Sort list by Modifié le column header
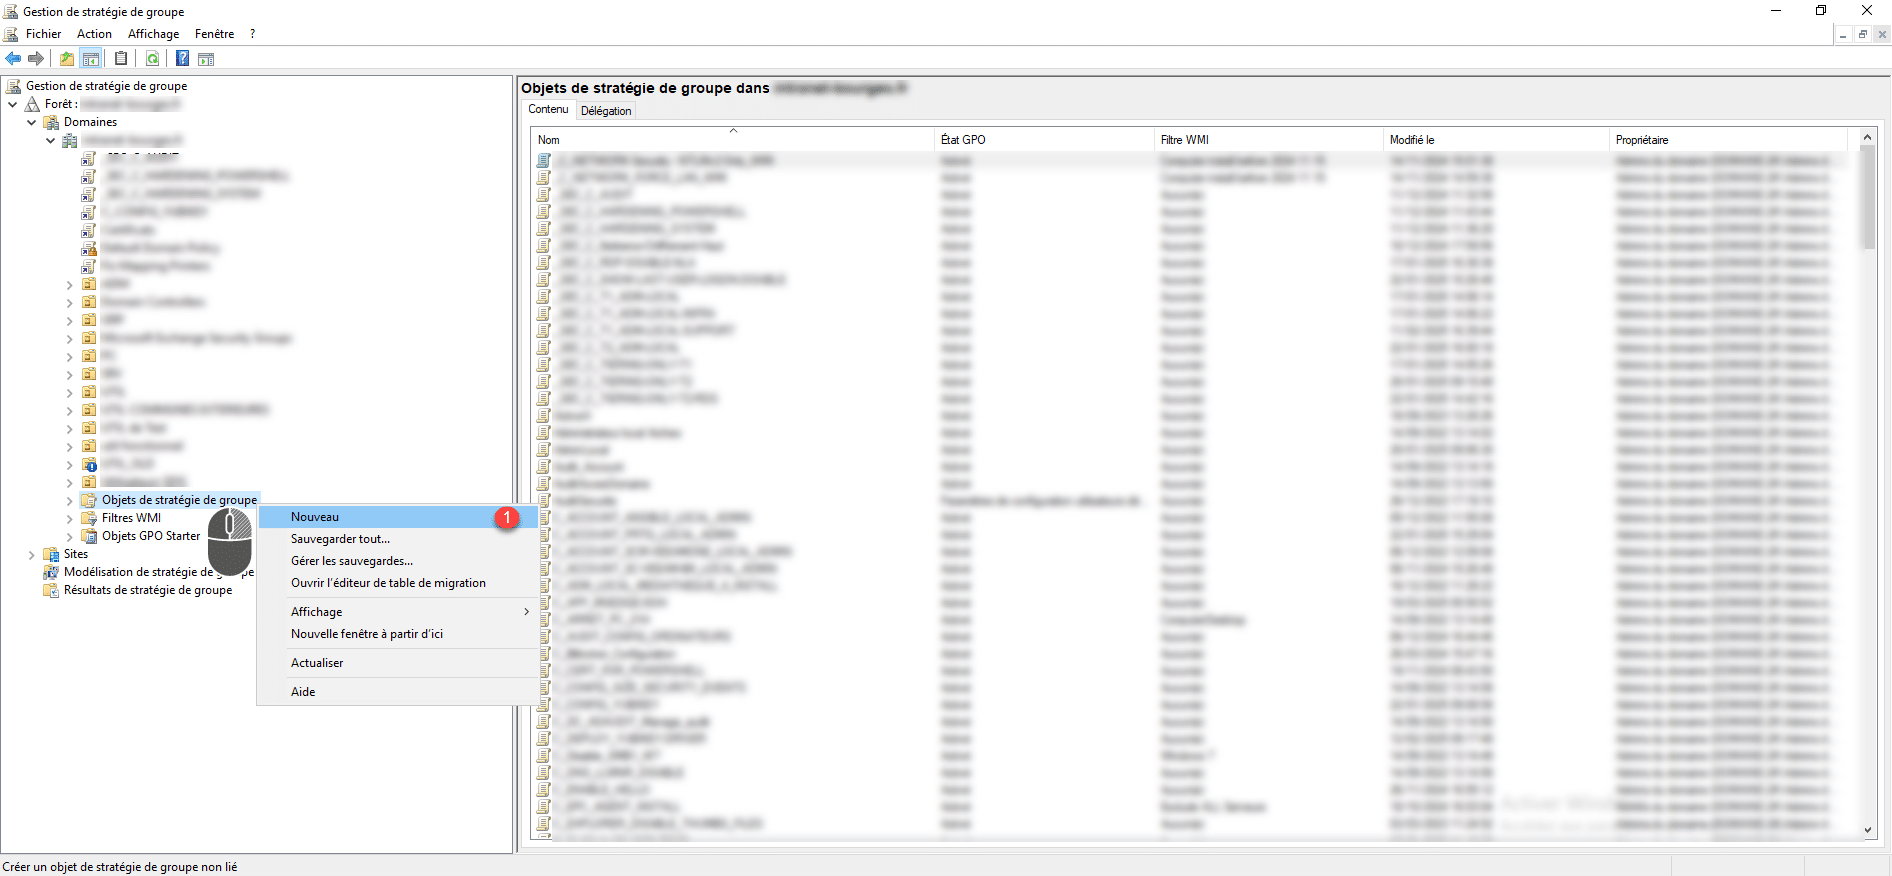 [1412, 140]
